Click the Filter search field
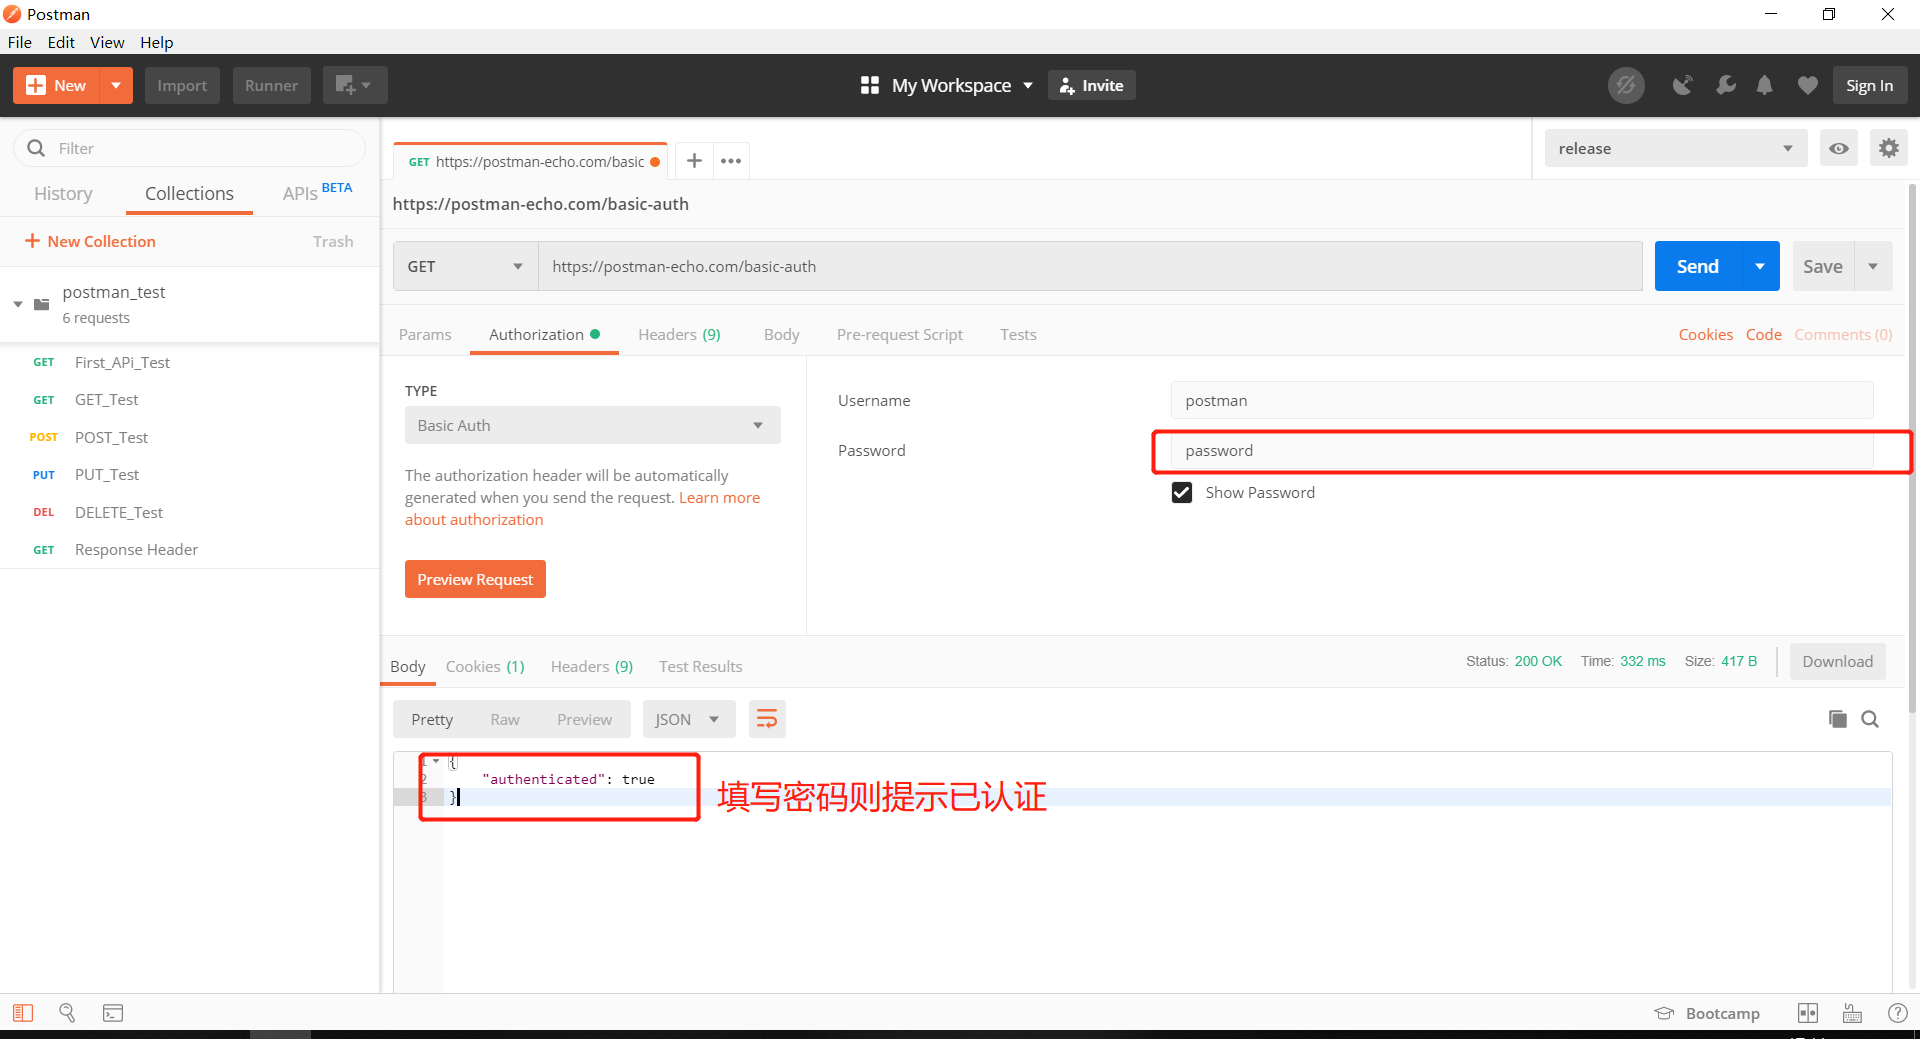 pos(190,148)
